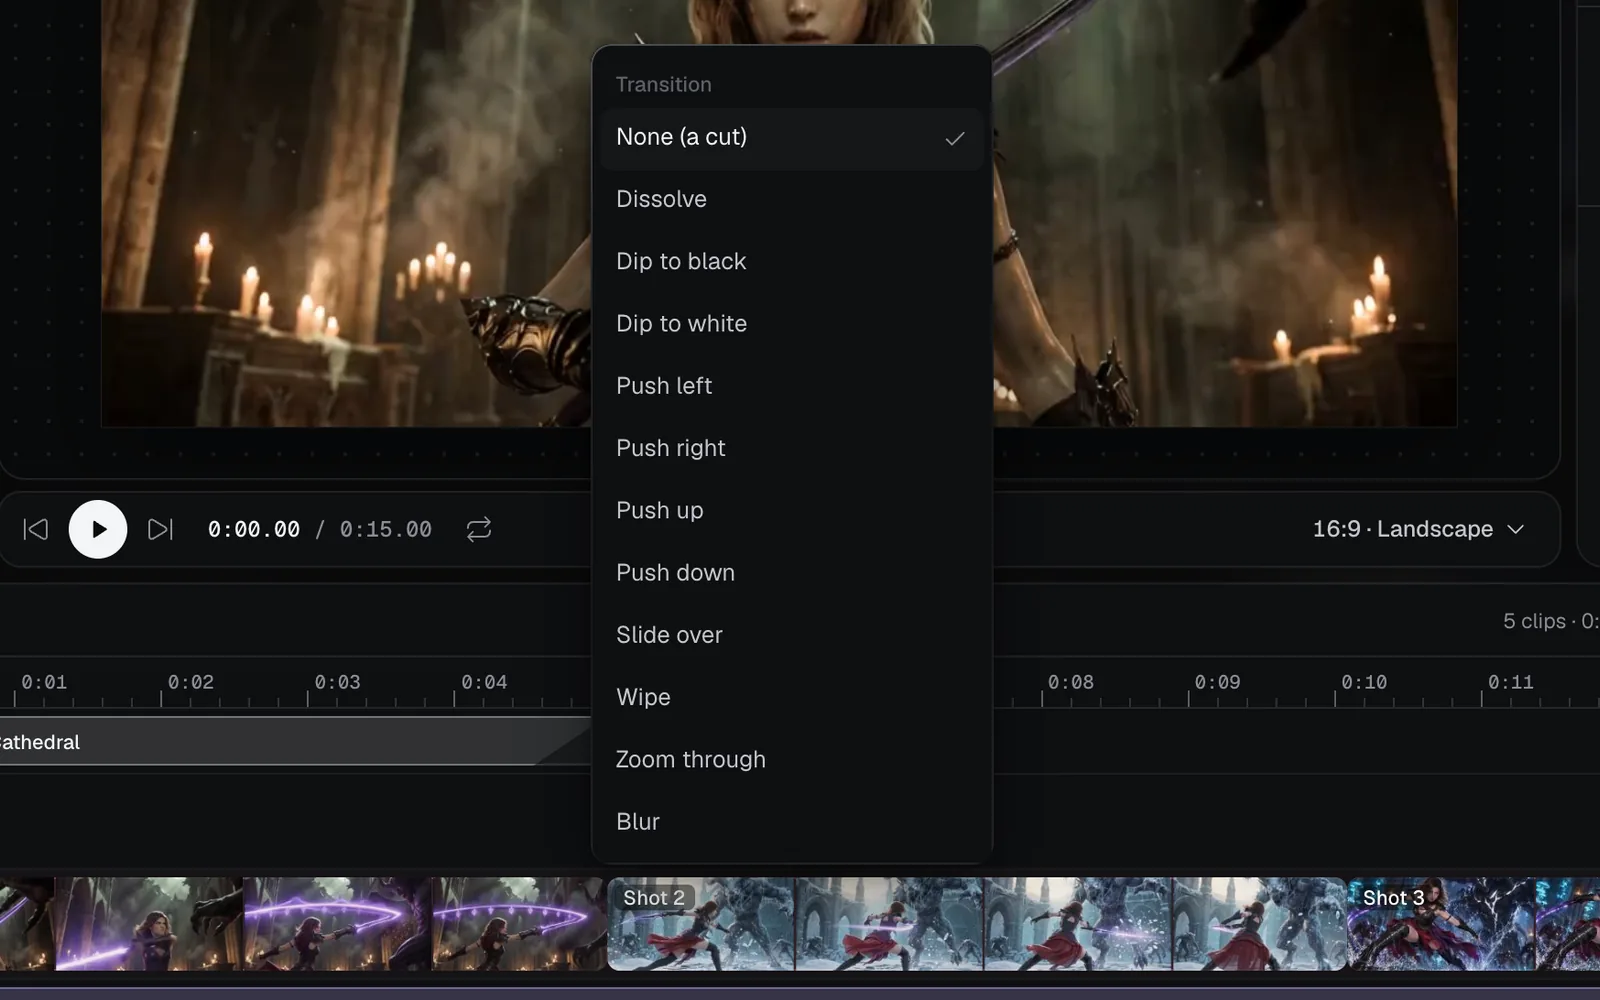Toggle loop playback
Viewport: 1600px width, 1000px height.
(479, 529)
